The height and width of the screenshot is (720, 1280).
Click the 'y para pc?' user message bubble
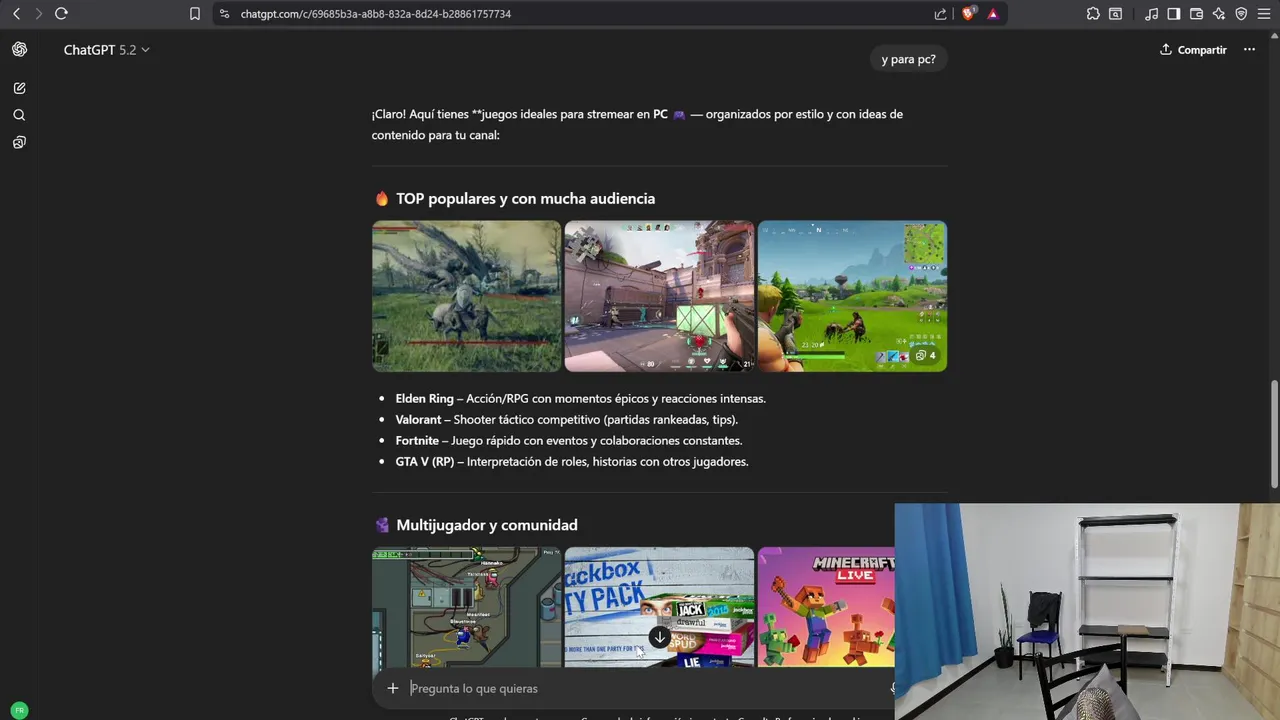pyautogui.click(x=908, y=59)
